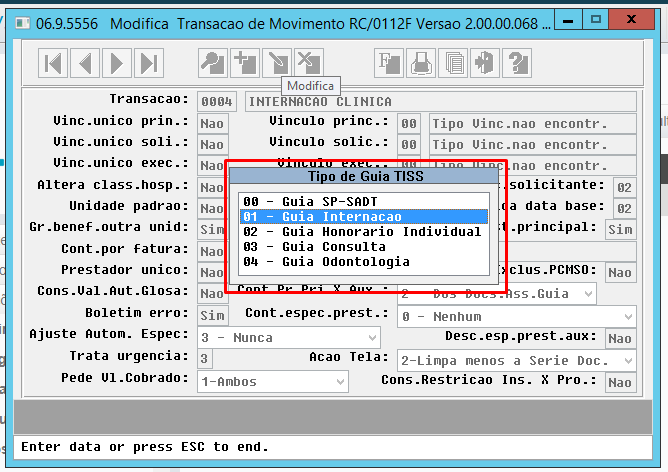Viewport: 668px width, 472px height.
Task: Click the printer icon
Action: pyautogui.click(x=421, y=63)
